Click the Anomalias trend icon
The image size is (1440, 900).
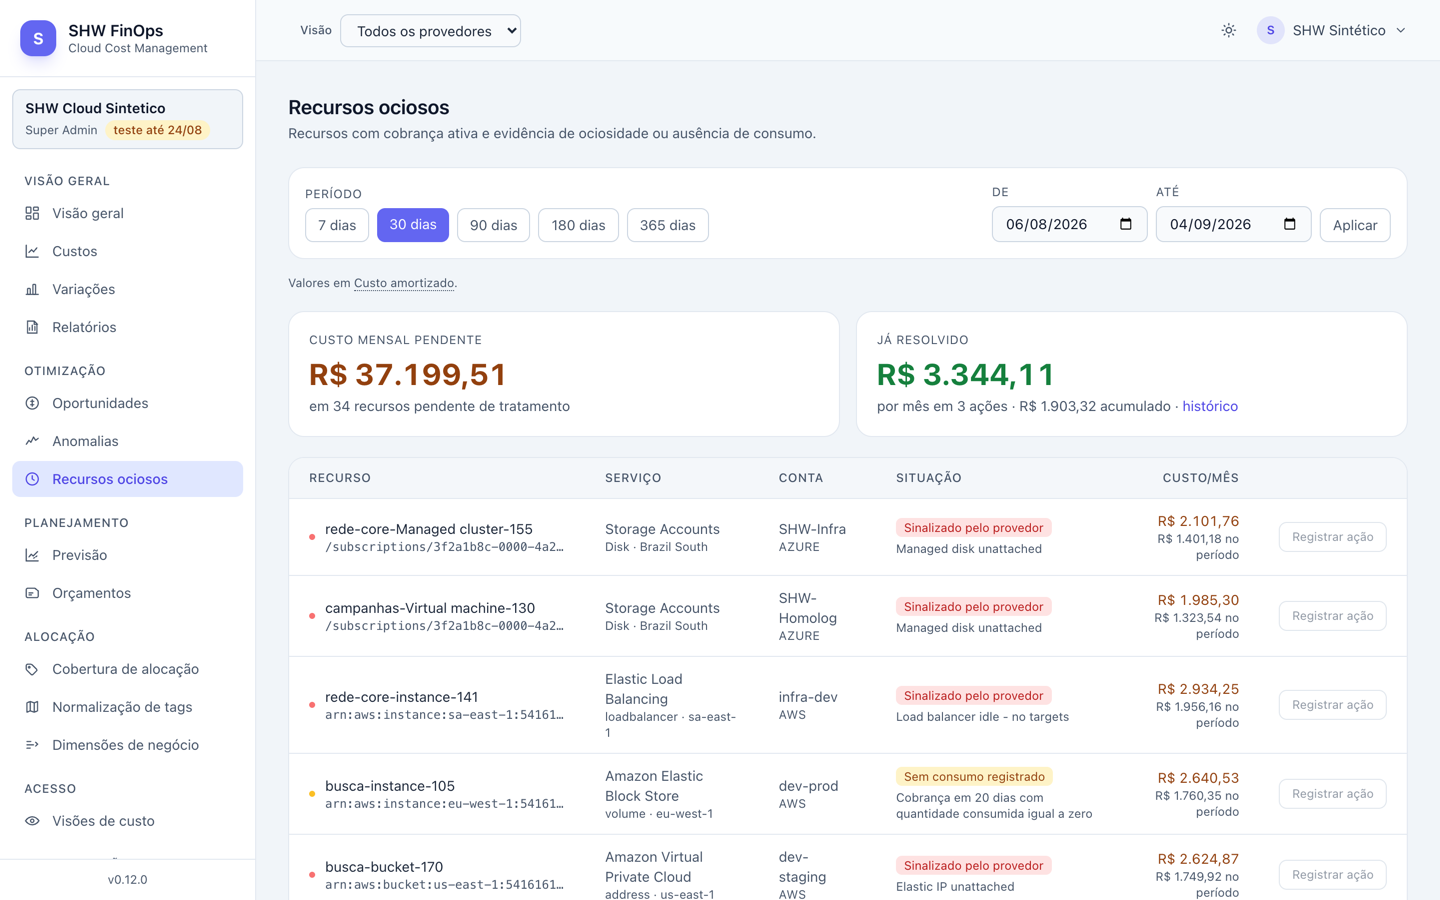coord(32,441)
